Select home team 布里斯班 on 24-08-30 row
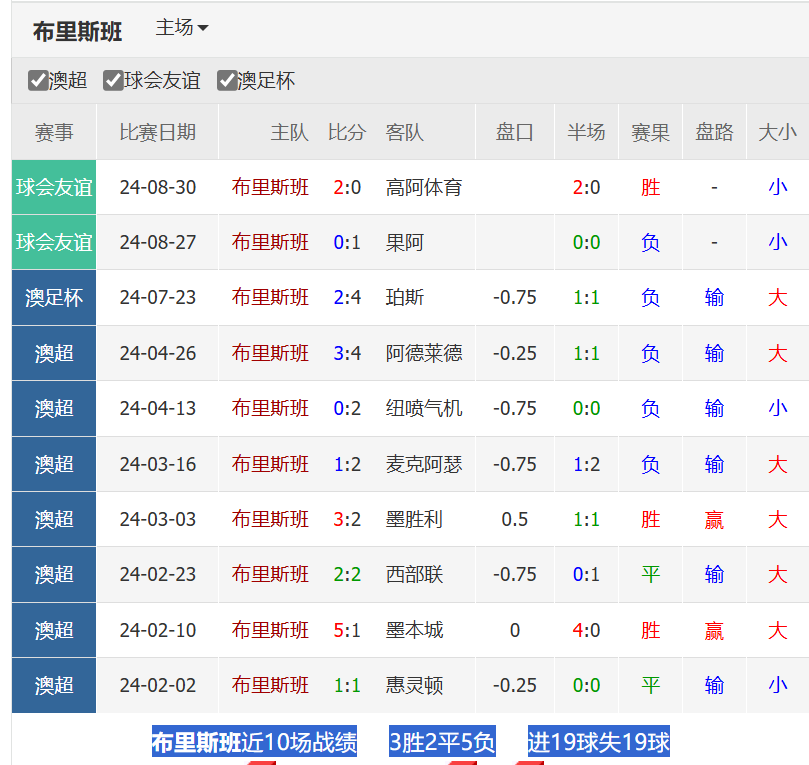This screenshot has height=765, width=809. (x=270, y=187)
